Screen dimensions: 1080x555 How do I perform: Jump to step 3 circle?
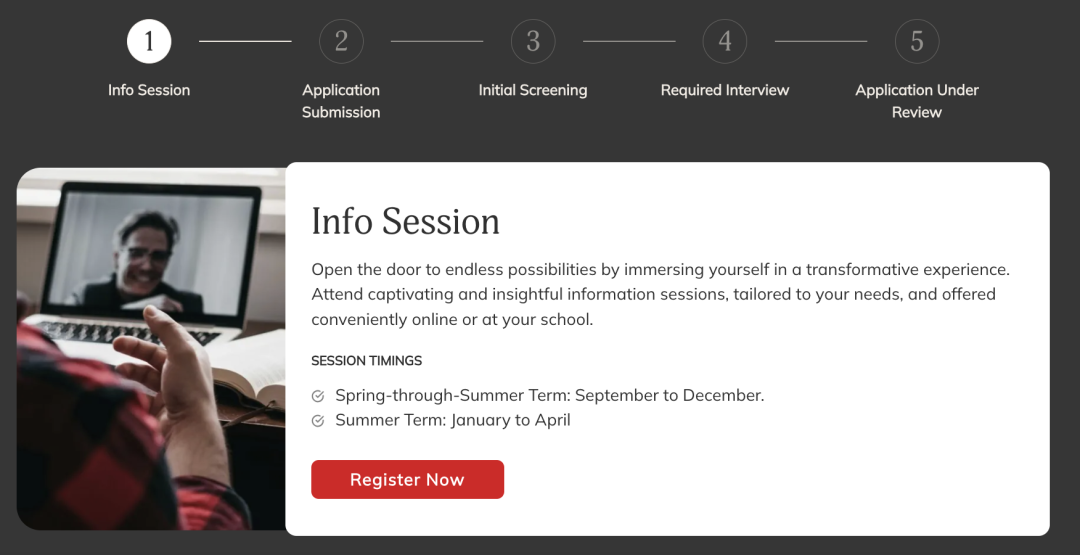tap(533, 41)
